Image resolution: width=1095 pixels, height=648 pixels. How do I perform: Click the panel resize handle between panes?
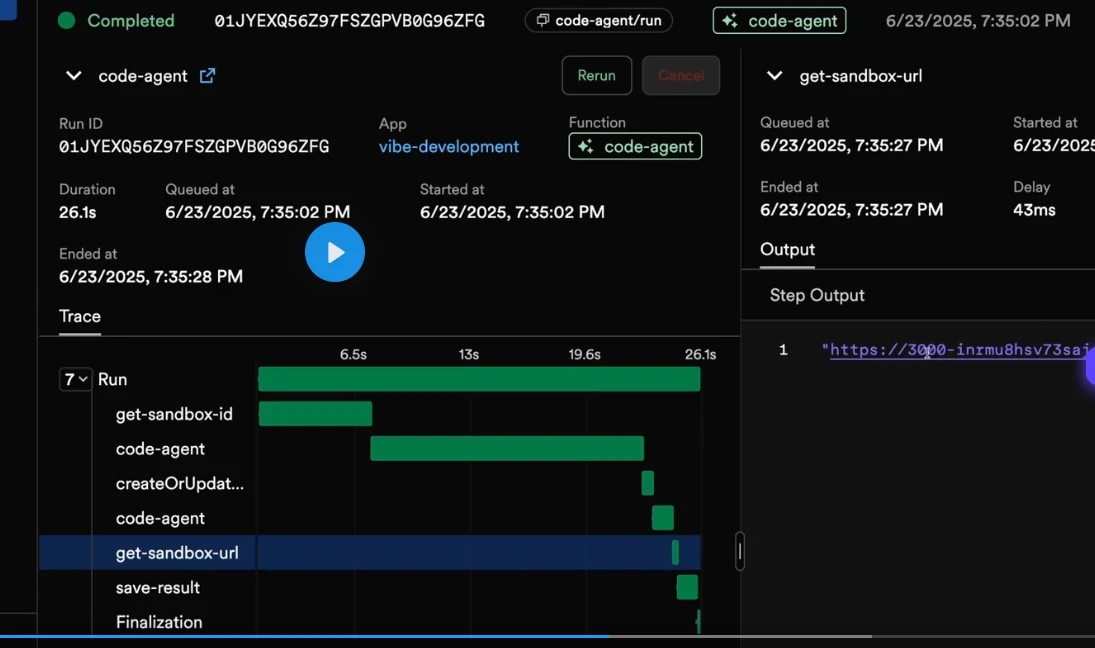point(740,551)
